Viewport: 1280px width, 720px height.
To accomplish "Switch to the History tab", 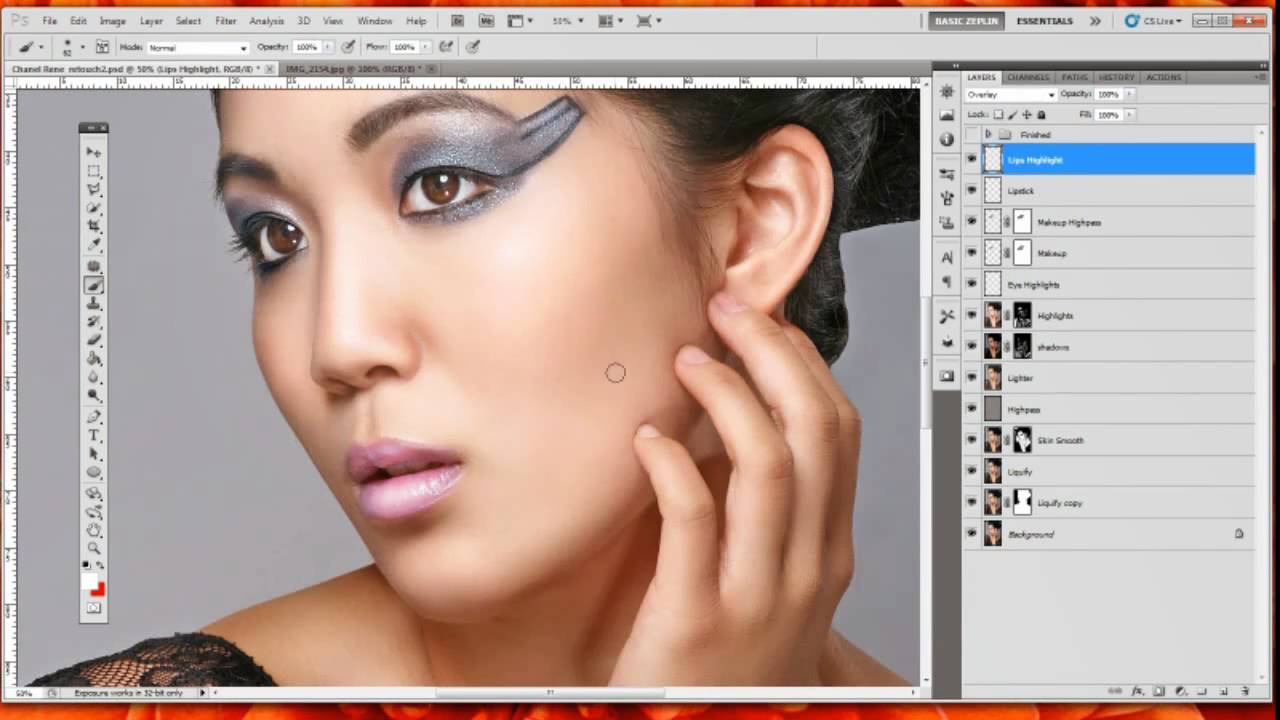I will coord(1116,77).
